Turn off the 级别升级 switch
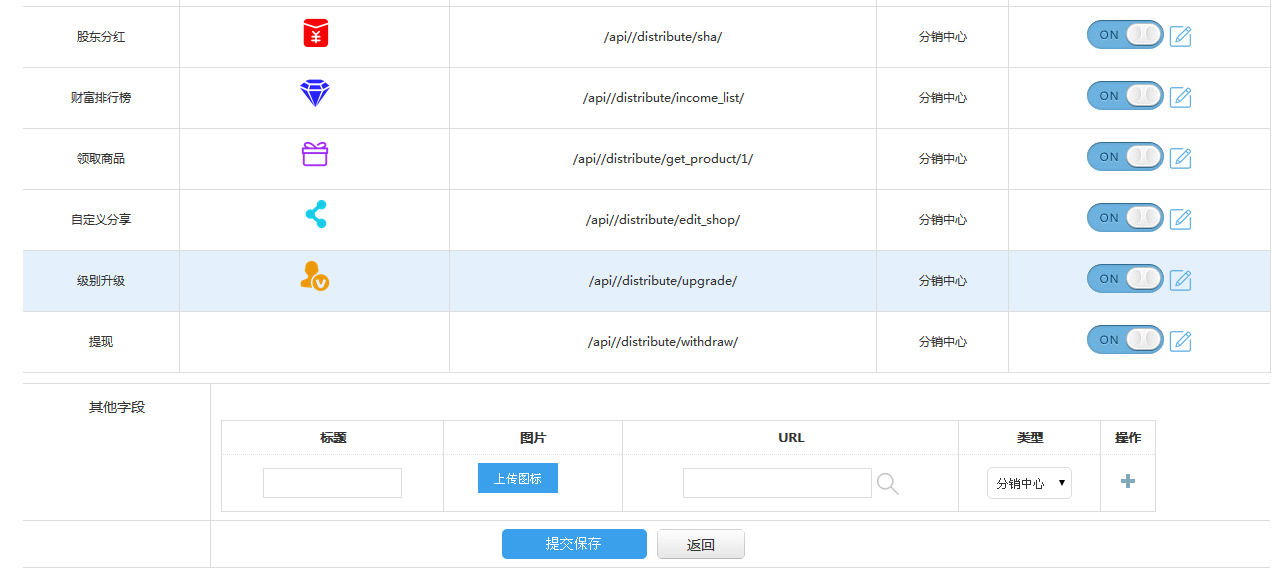Screen dimensions: 1280x571 [1125, 279]
